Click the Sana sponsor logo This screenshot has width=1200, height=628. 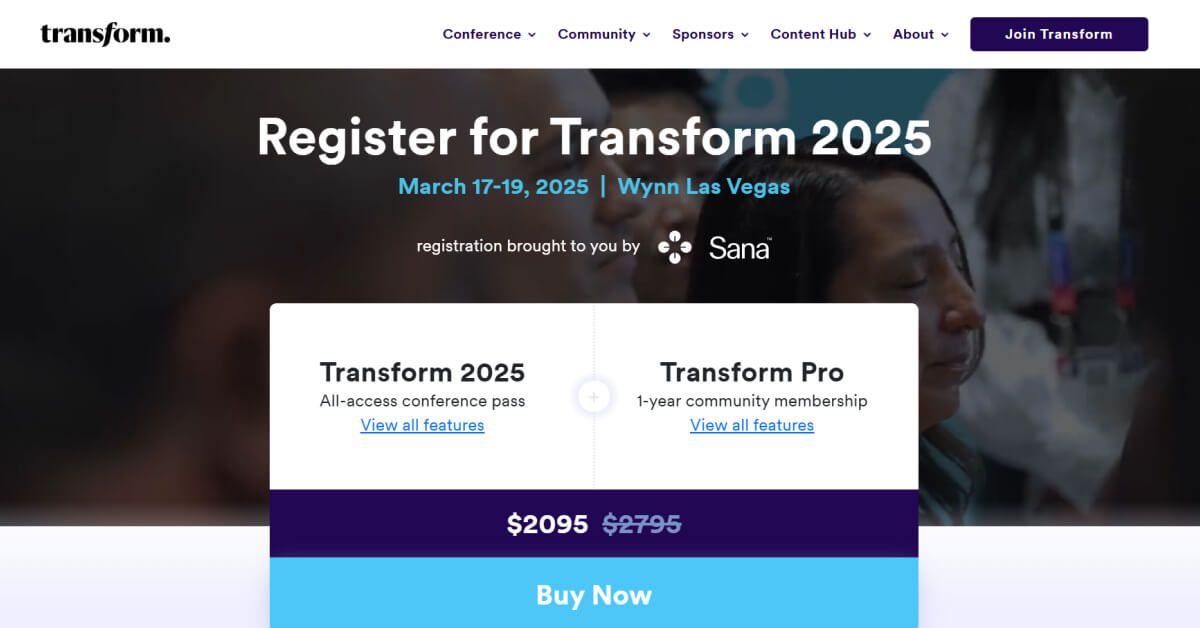(712, 246)
